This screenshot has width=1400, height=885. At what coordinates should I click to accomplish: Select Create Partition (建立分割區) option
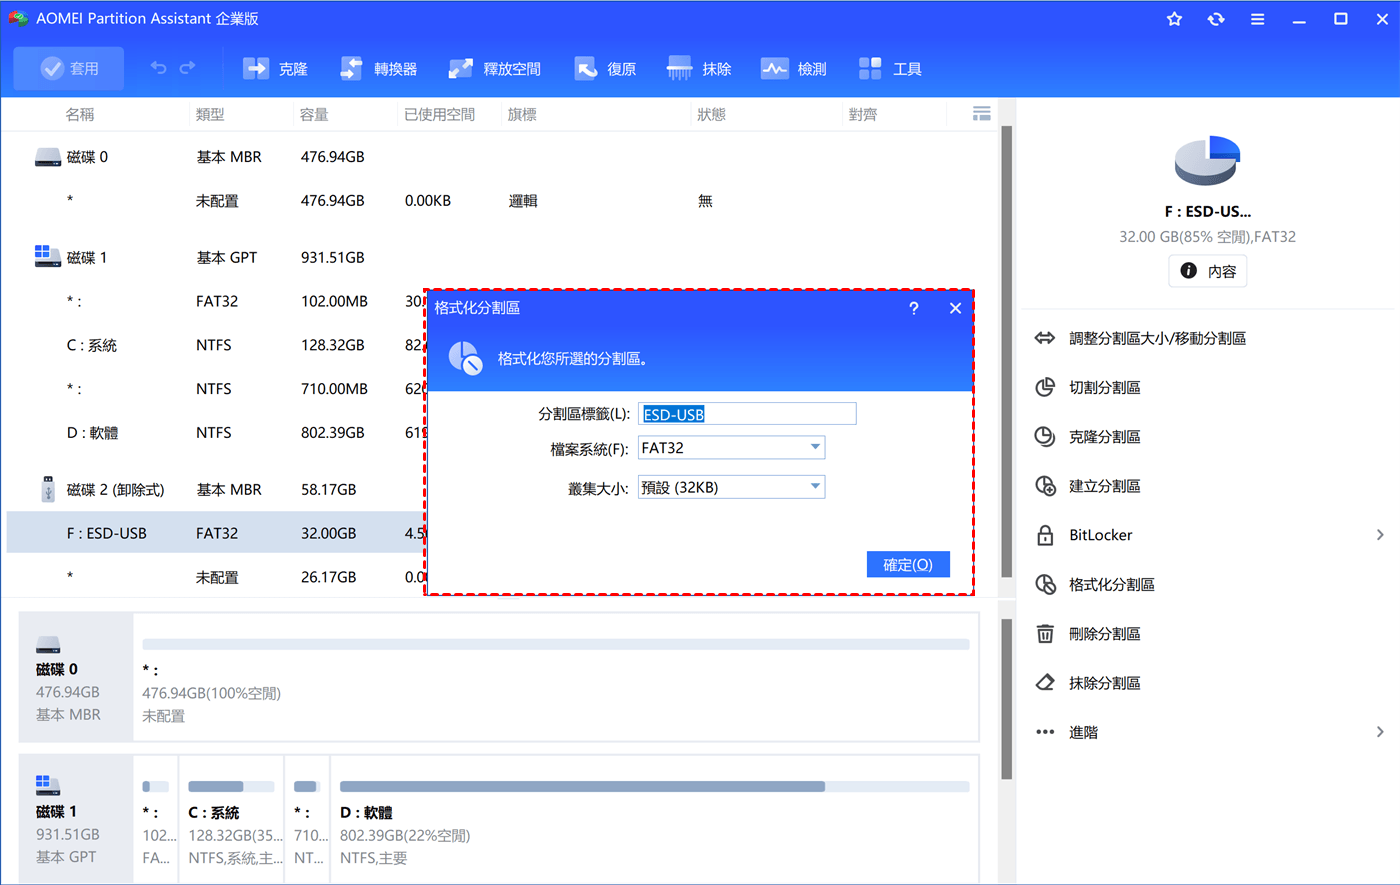(1105, 486)
